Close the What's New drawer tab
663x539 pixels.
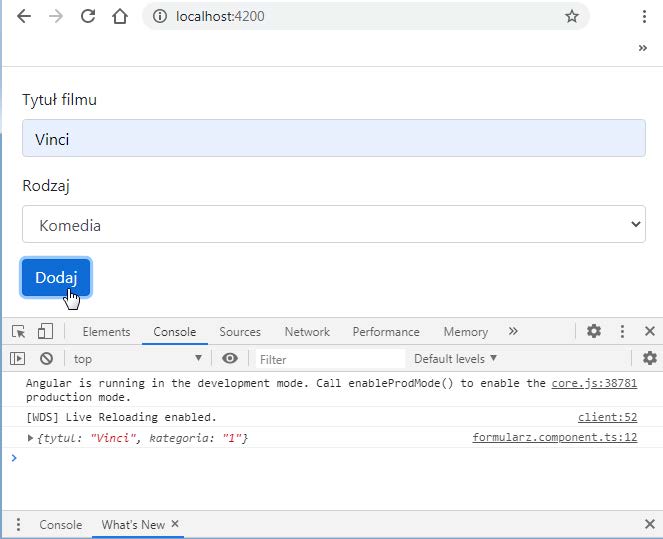(175, 524)
